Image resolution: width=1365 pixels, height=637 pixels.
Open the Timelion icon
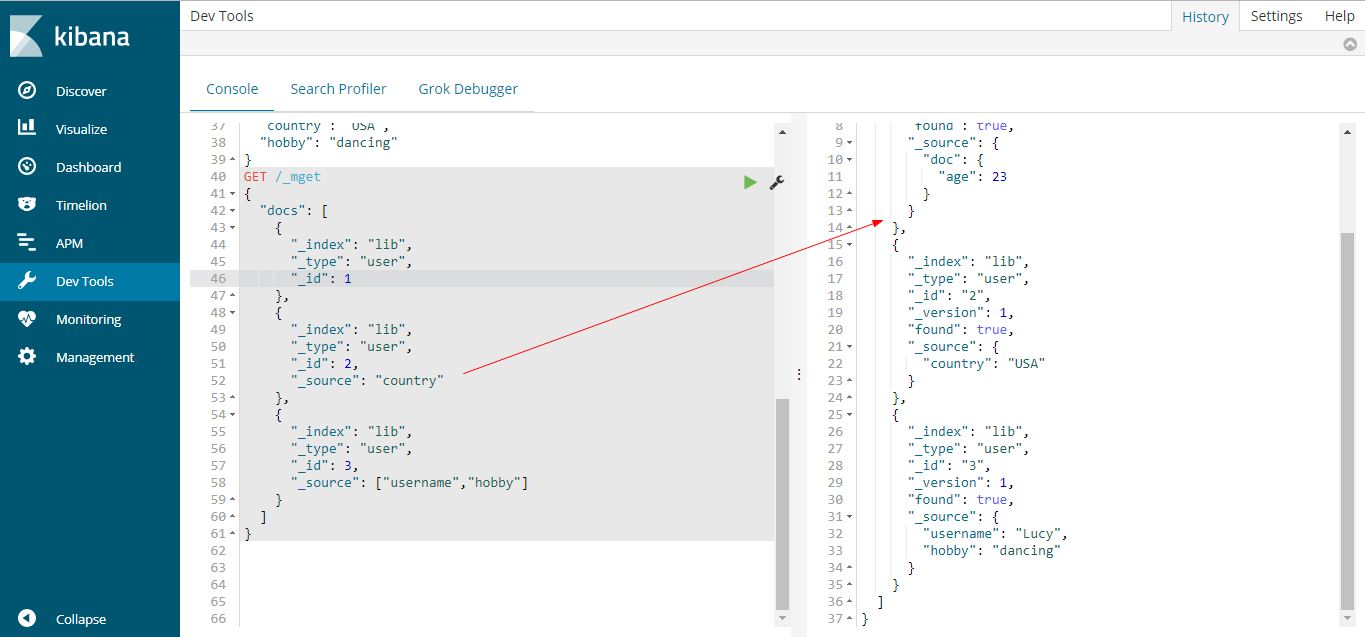click(x=27, y=204)
